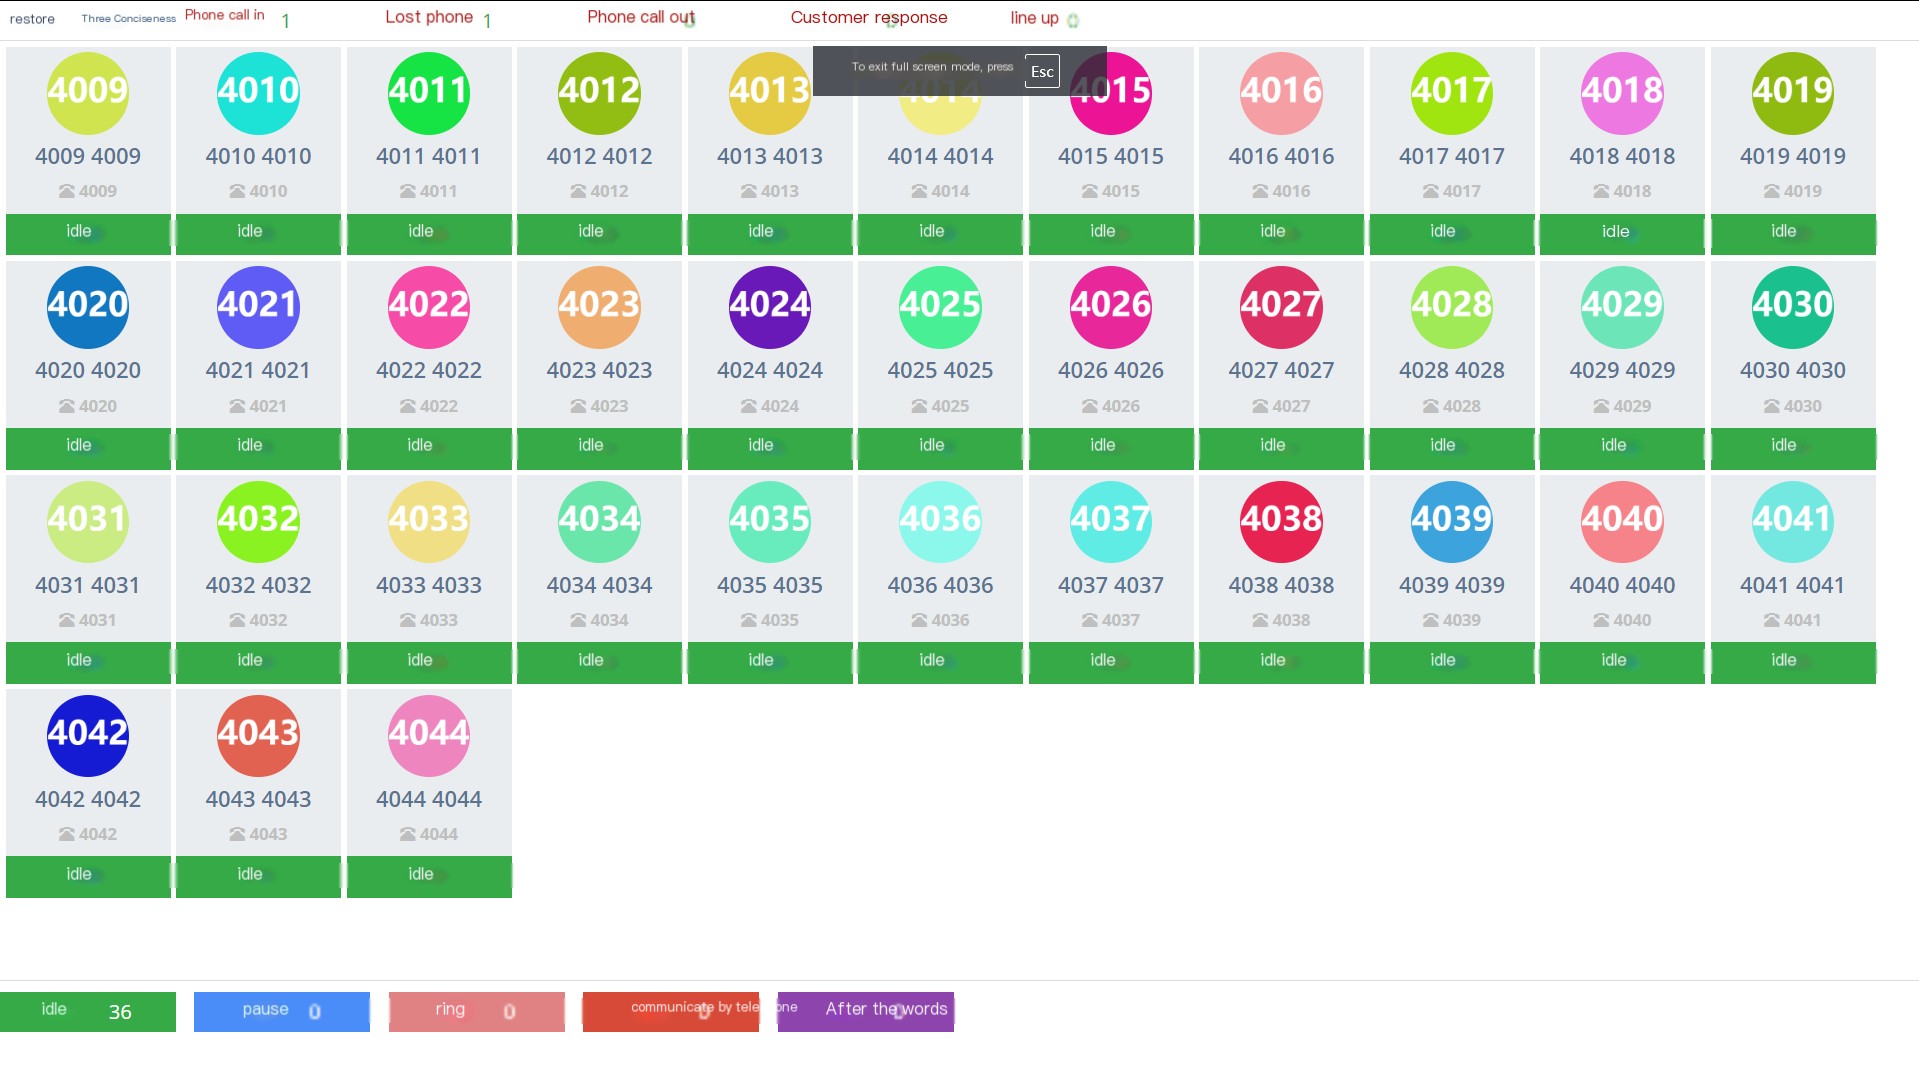
Task: Click the Esc key hint button
Action: click(1042, 71)
